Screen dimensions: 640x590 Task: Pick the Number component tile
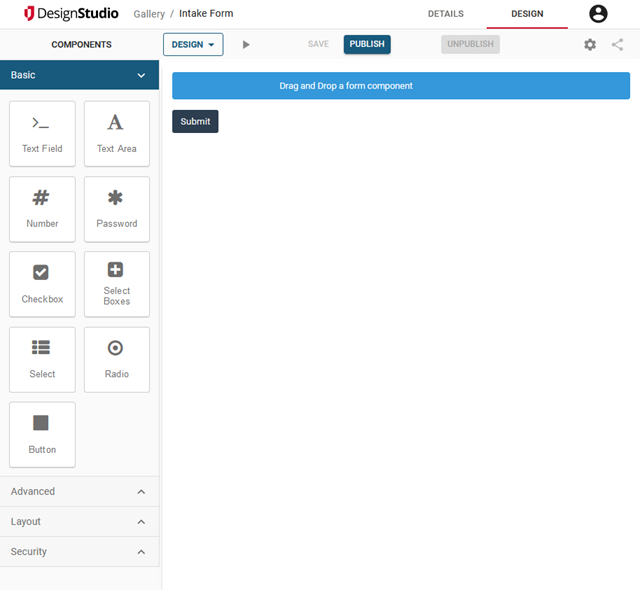pos(42,209)
